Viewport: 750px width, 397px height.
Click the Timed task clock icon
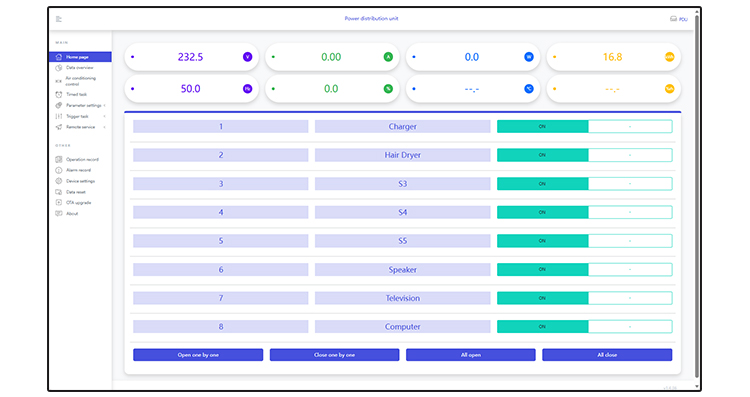pyautogui.click(x=59, y=94)
